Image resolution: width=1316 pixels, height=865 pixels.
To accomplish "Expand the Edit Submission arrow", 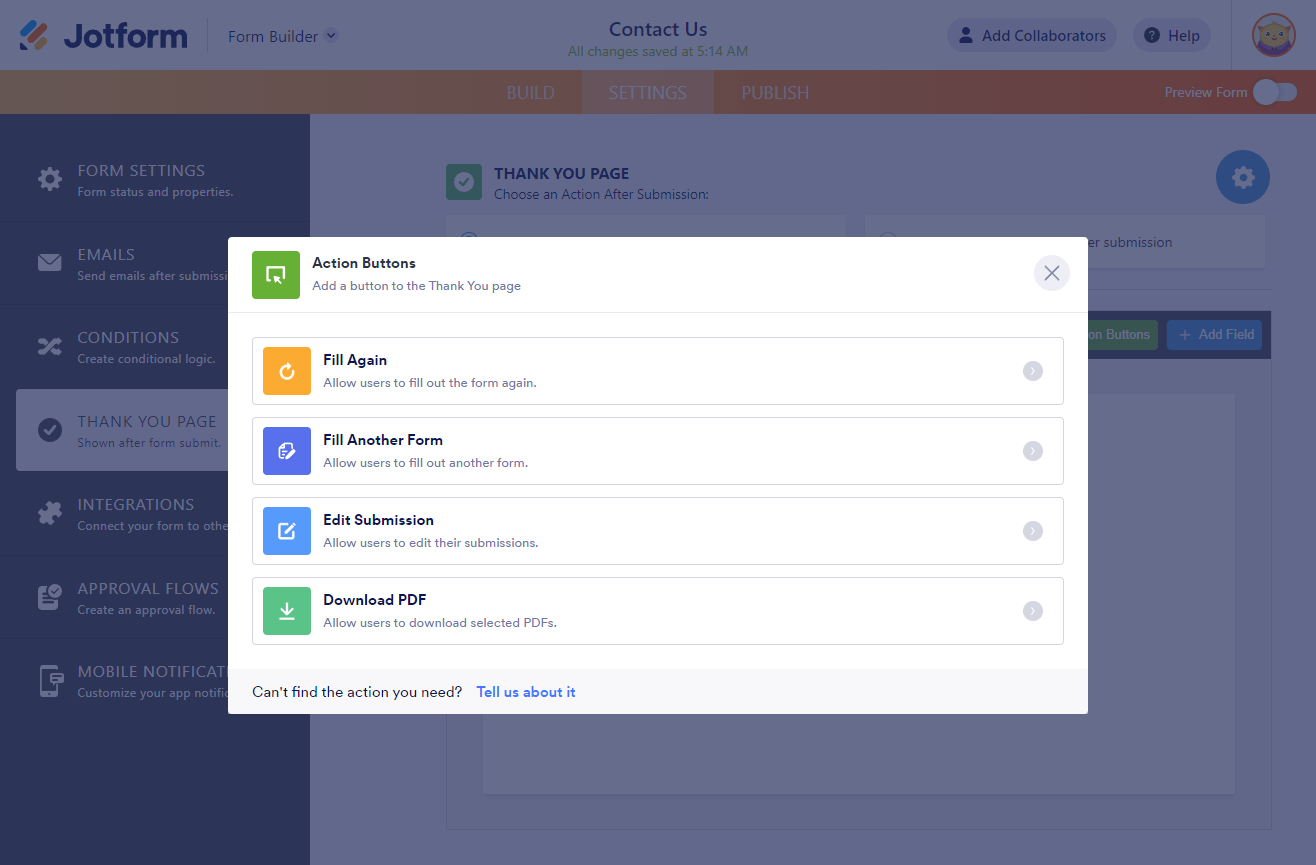I will 1033,531.
